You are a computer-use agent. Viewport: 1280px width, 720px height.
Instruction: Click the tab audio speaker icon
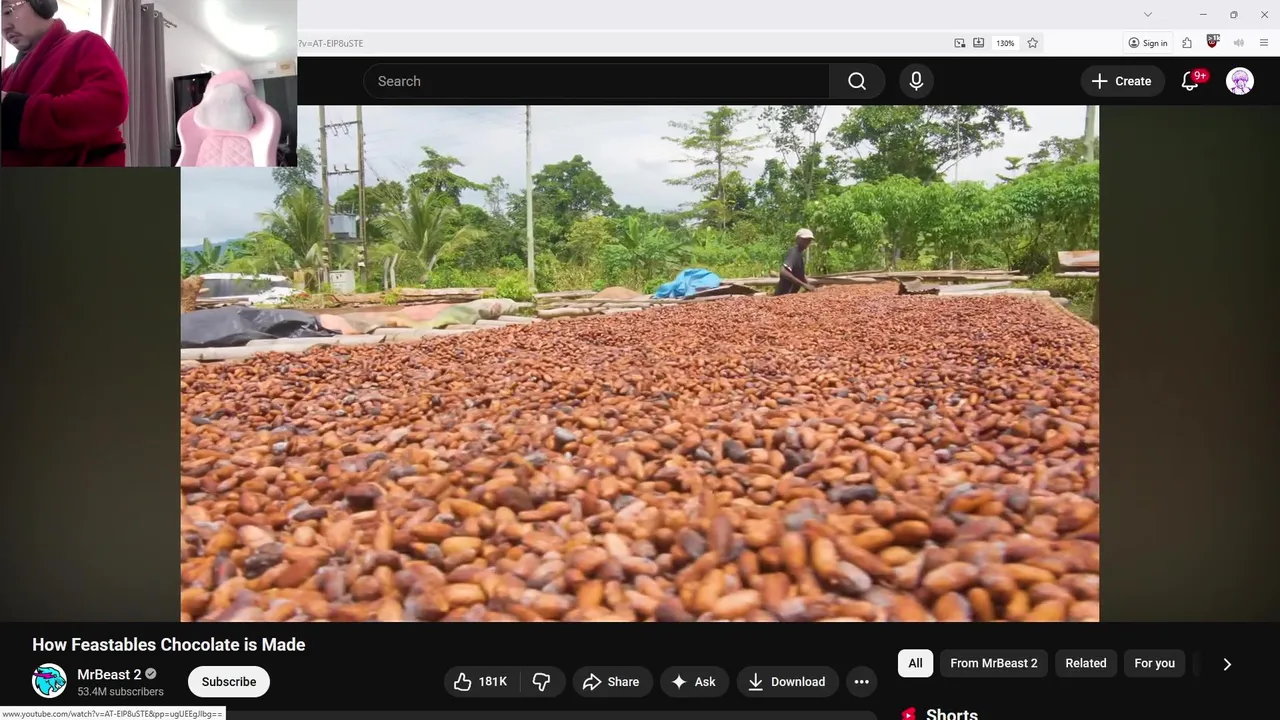pyautogui.click(x=1239, y=43)
